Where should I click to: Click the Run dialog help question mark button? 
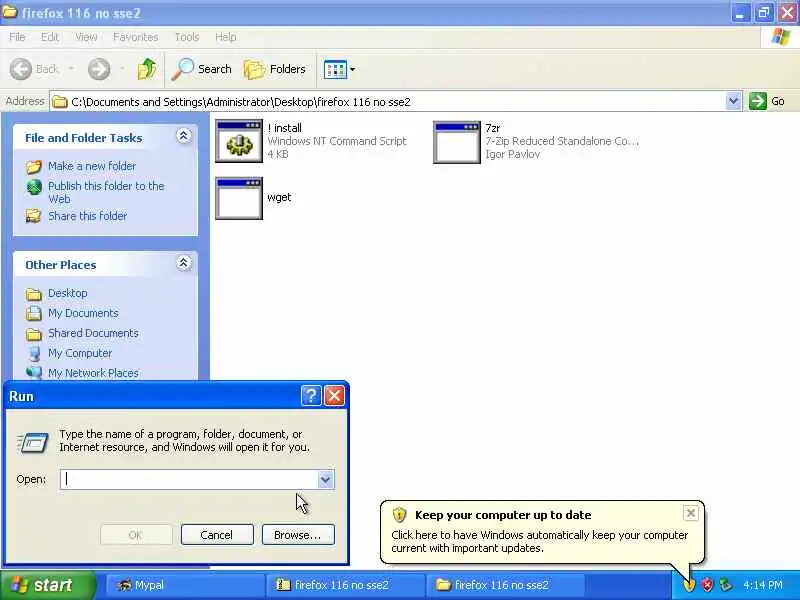pyautogui.click(x=311, y=395)
